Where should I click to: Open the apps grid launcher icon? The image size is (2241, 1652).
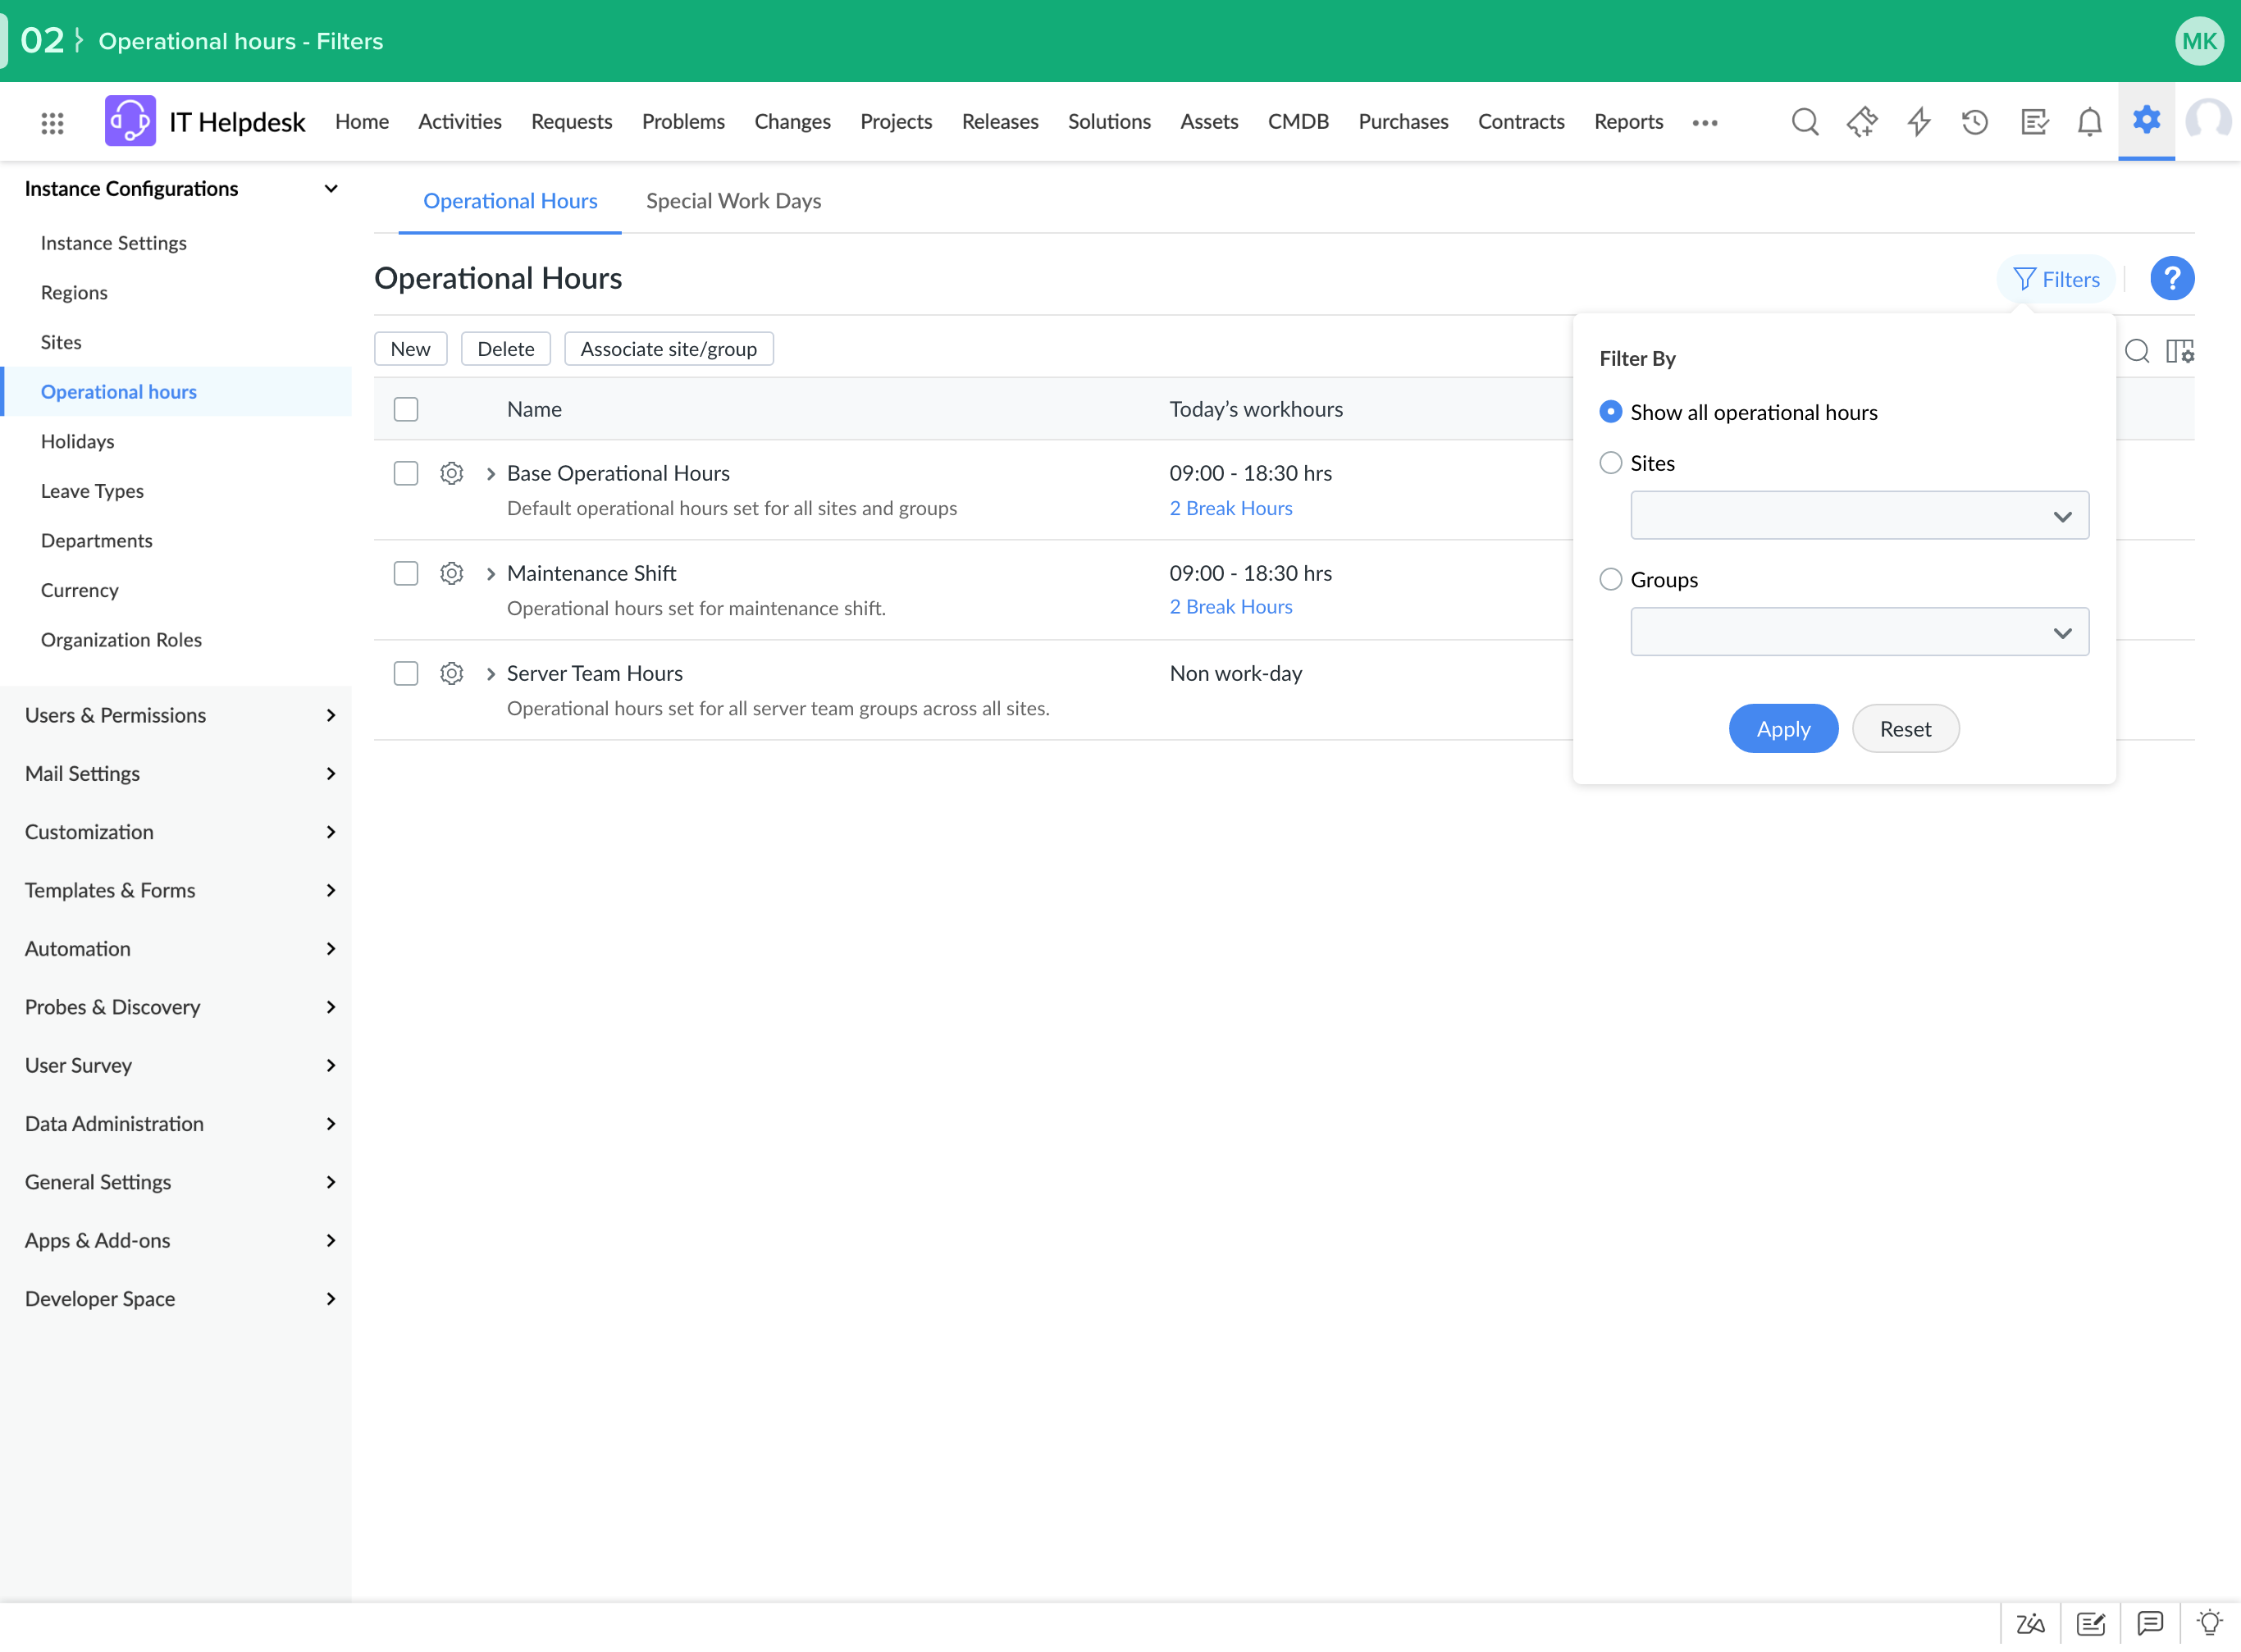point(52,122)
